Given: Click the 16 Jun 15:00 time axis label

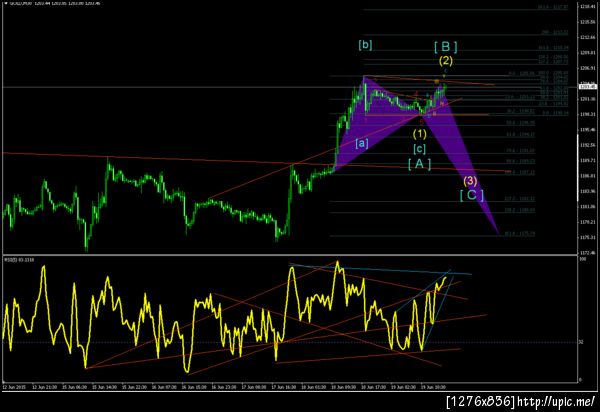Looking at the screenshot, I should click(194, 387).
